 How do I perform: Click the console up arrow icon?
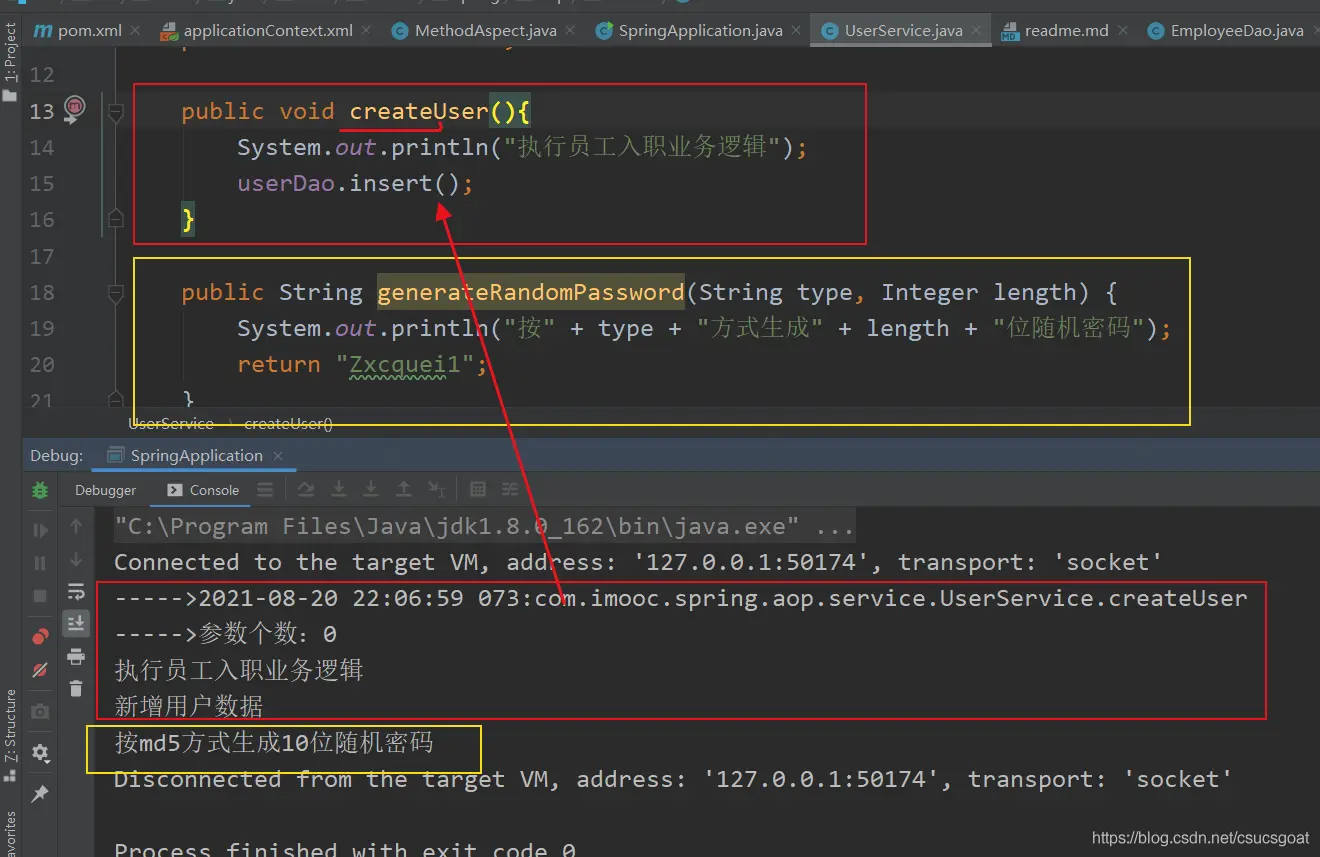pos(76,526)
